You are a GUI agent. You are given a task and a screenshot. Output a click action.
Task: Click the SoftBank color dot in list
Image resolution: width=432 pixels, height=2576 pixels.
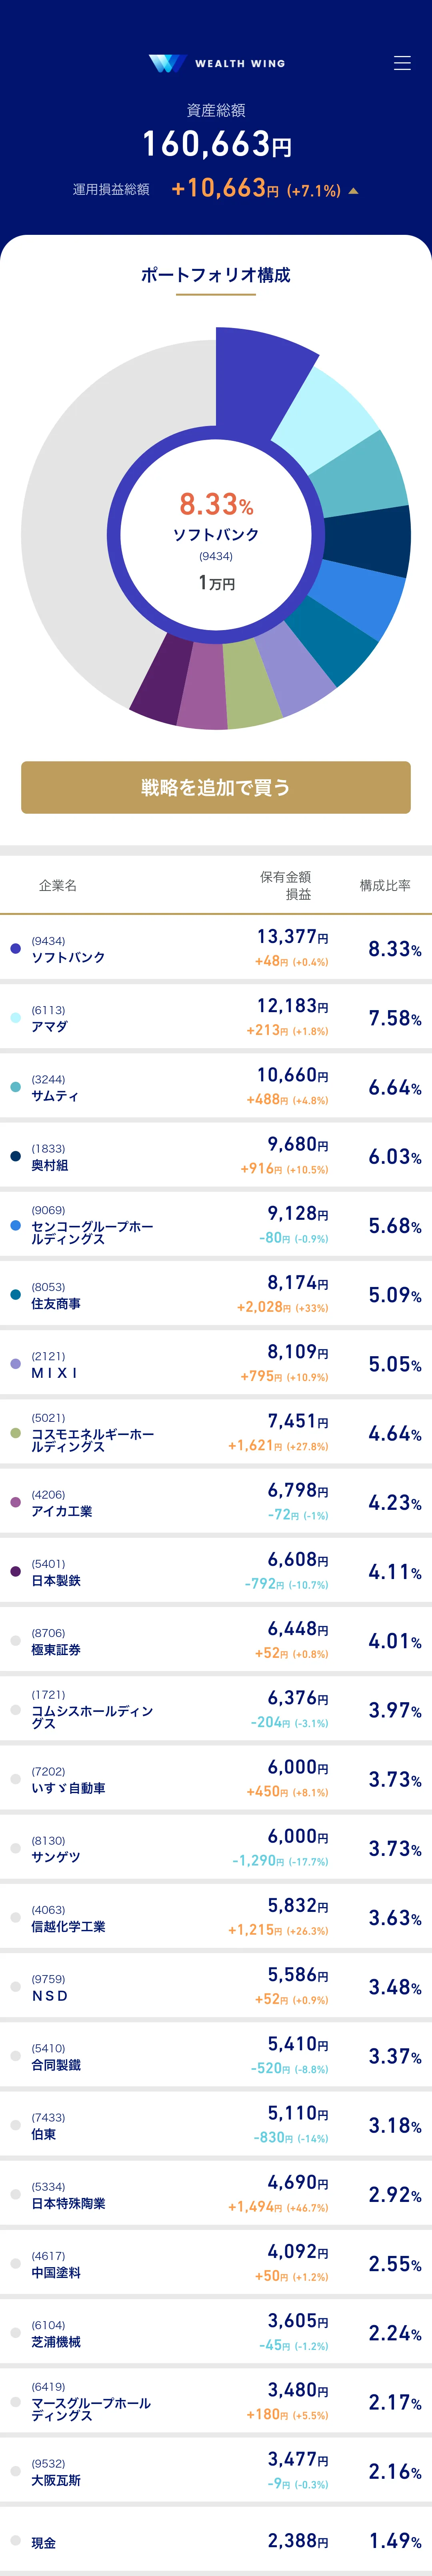(x=15, y=948)
